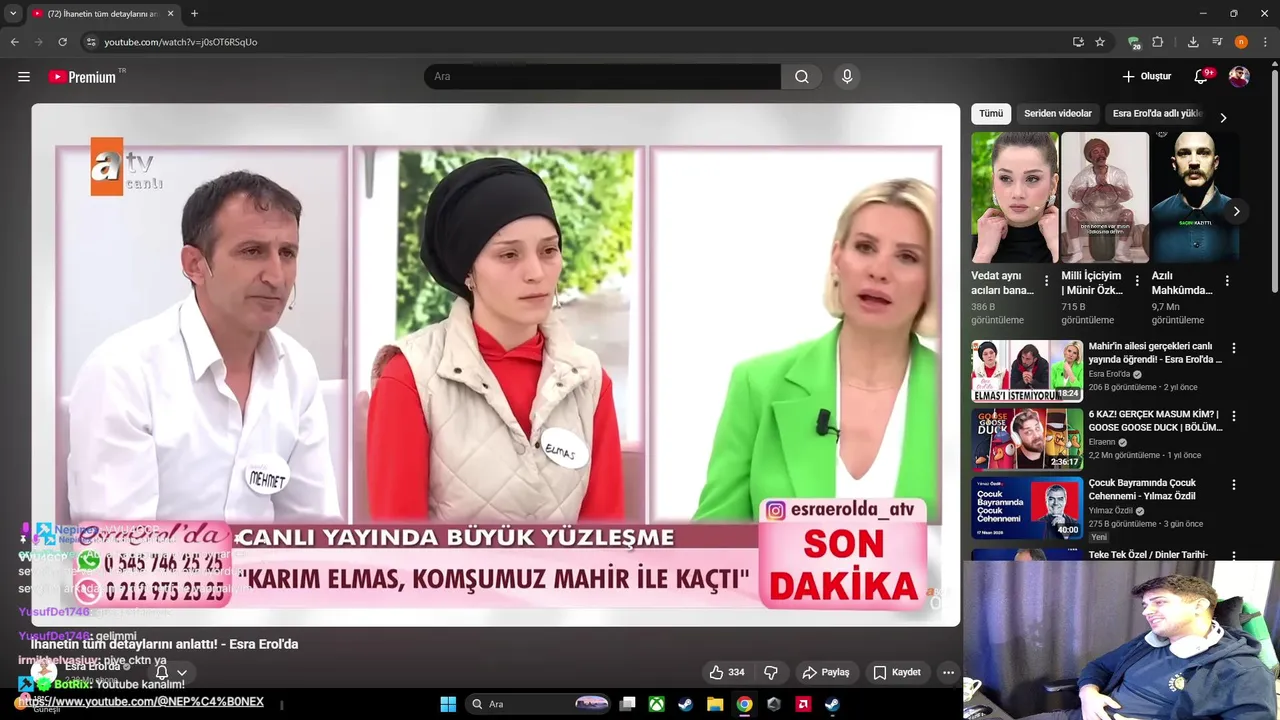Open Windows Start menu

(x=448, y=704)
